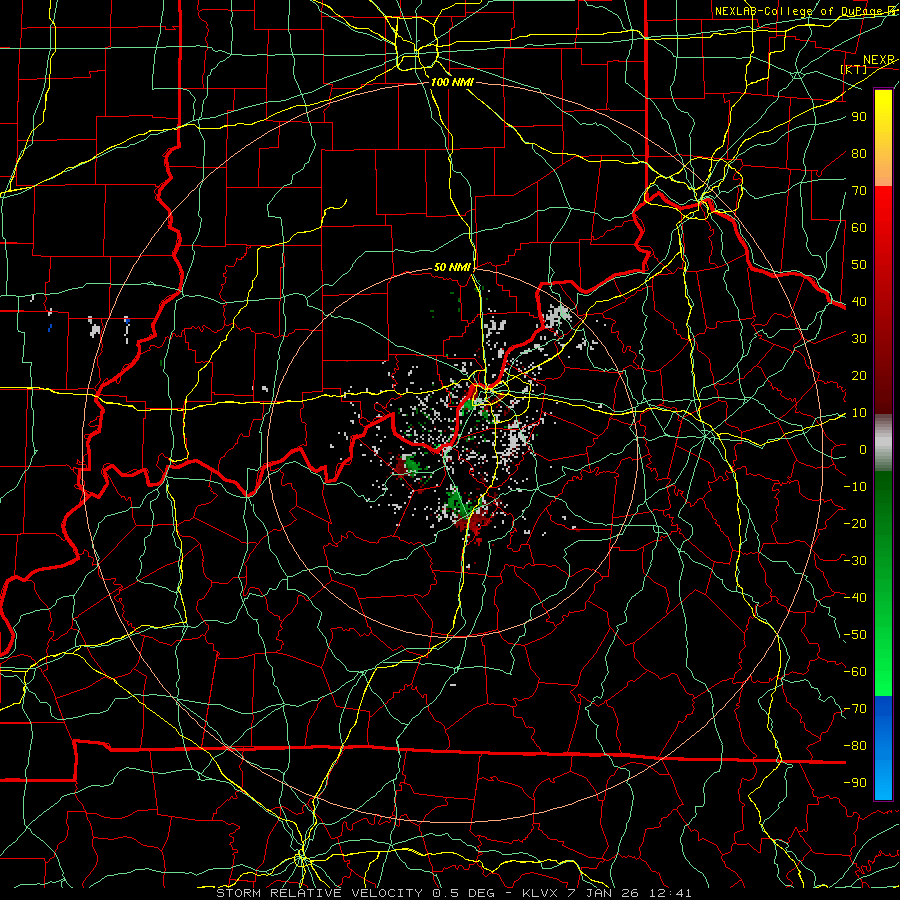Click the -70 value on velocity scale
Image resolution: width=900 pixels, height=900 pixels.
(855, 709)
